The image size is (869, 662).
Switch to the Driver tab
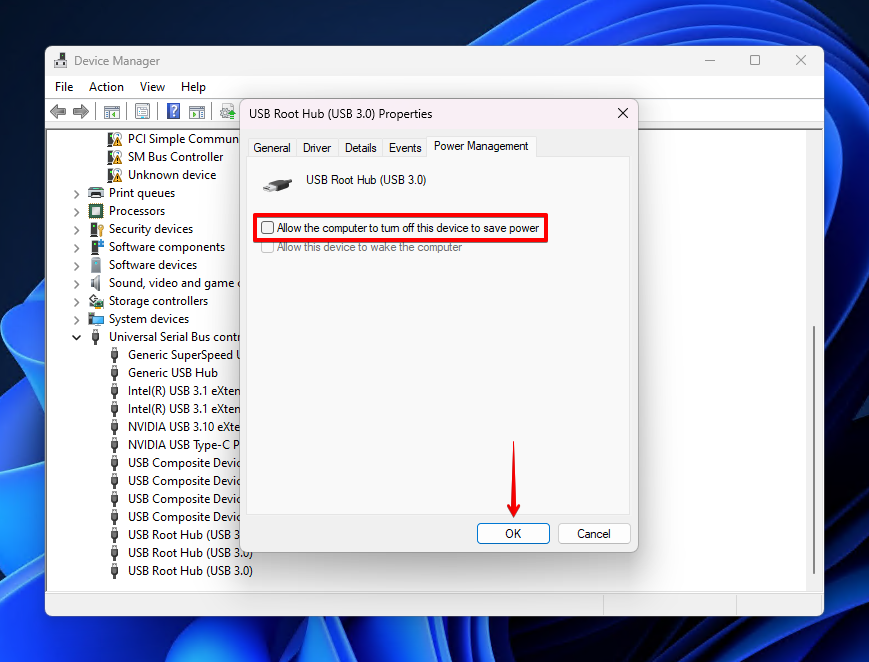[x=316, y=146]
